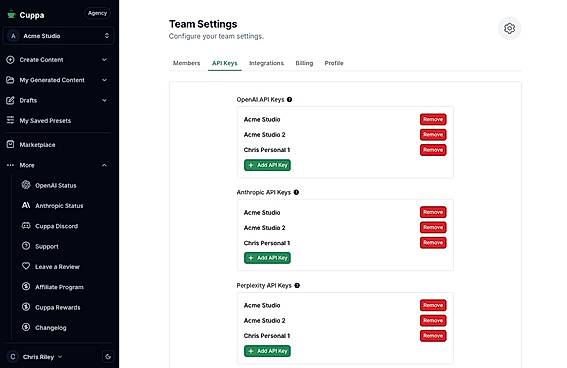Click the Leave a Review heart icon

tap(26, 266)
